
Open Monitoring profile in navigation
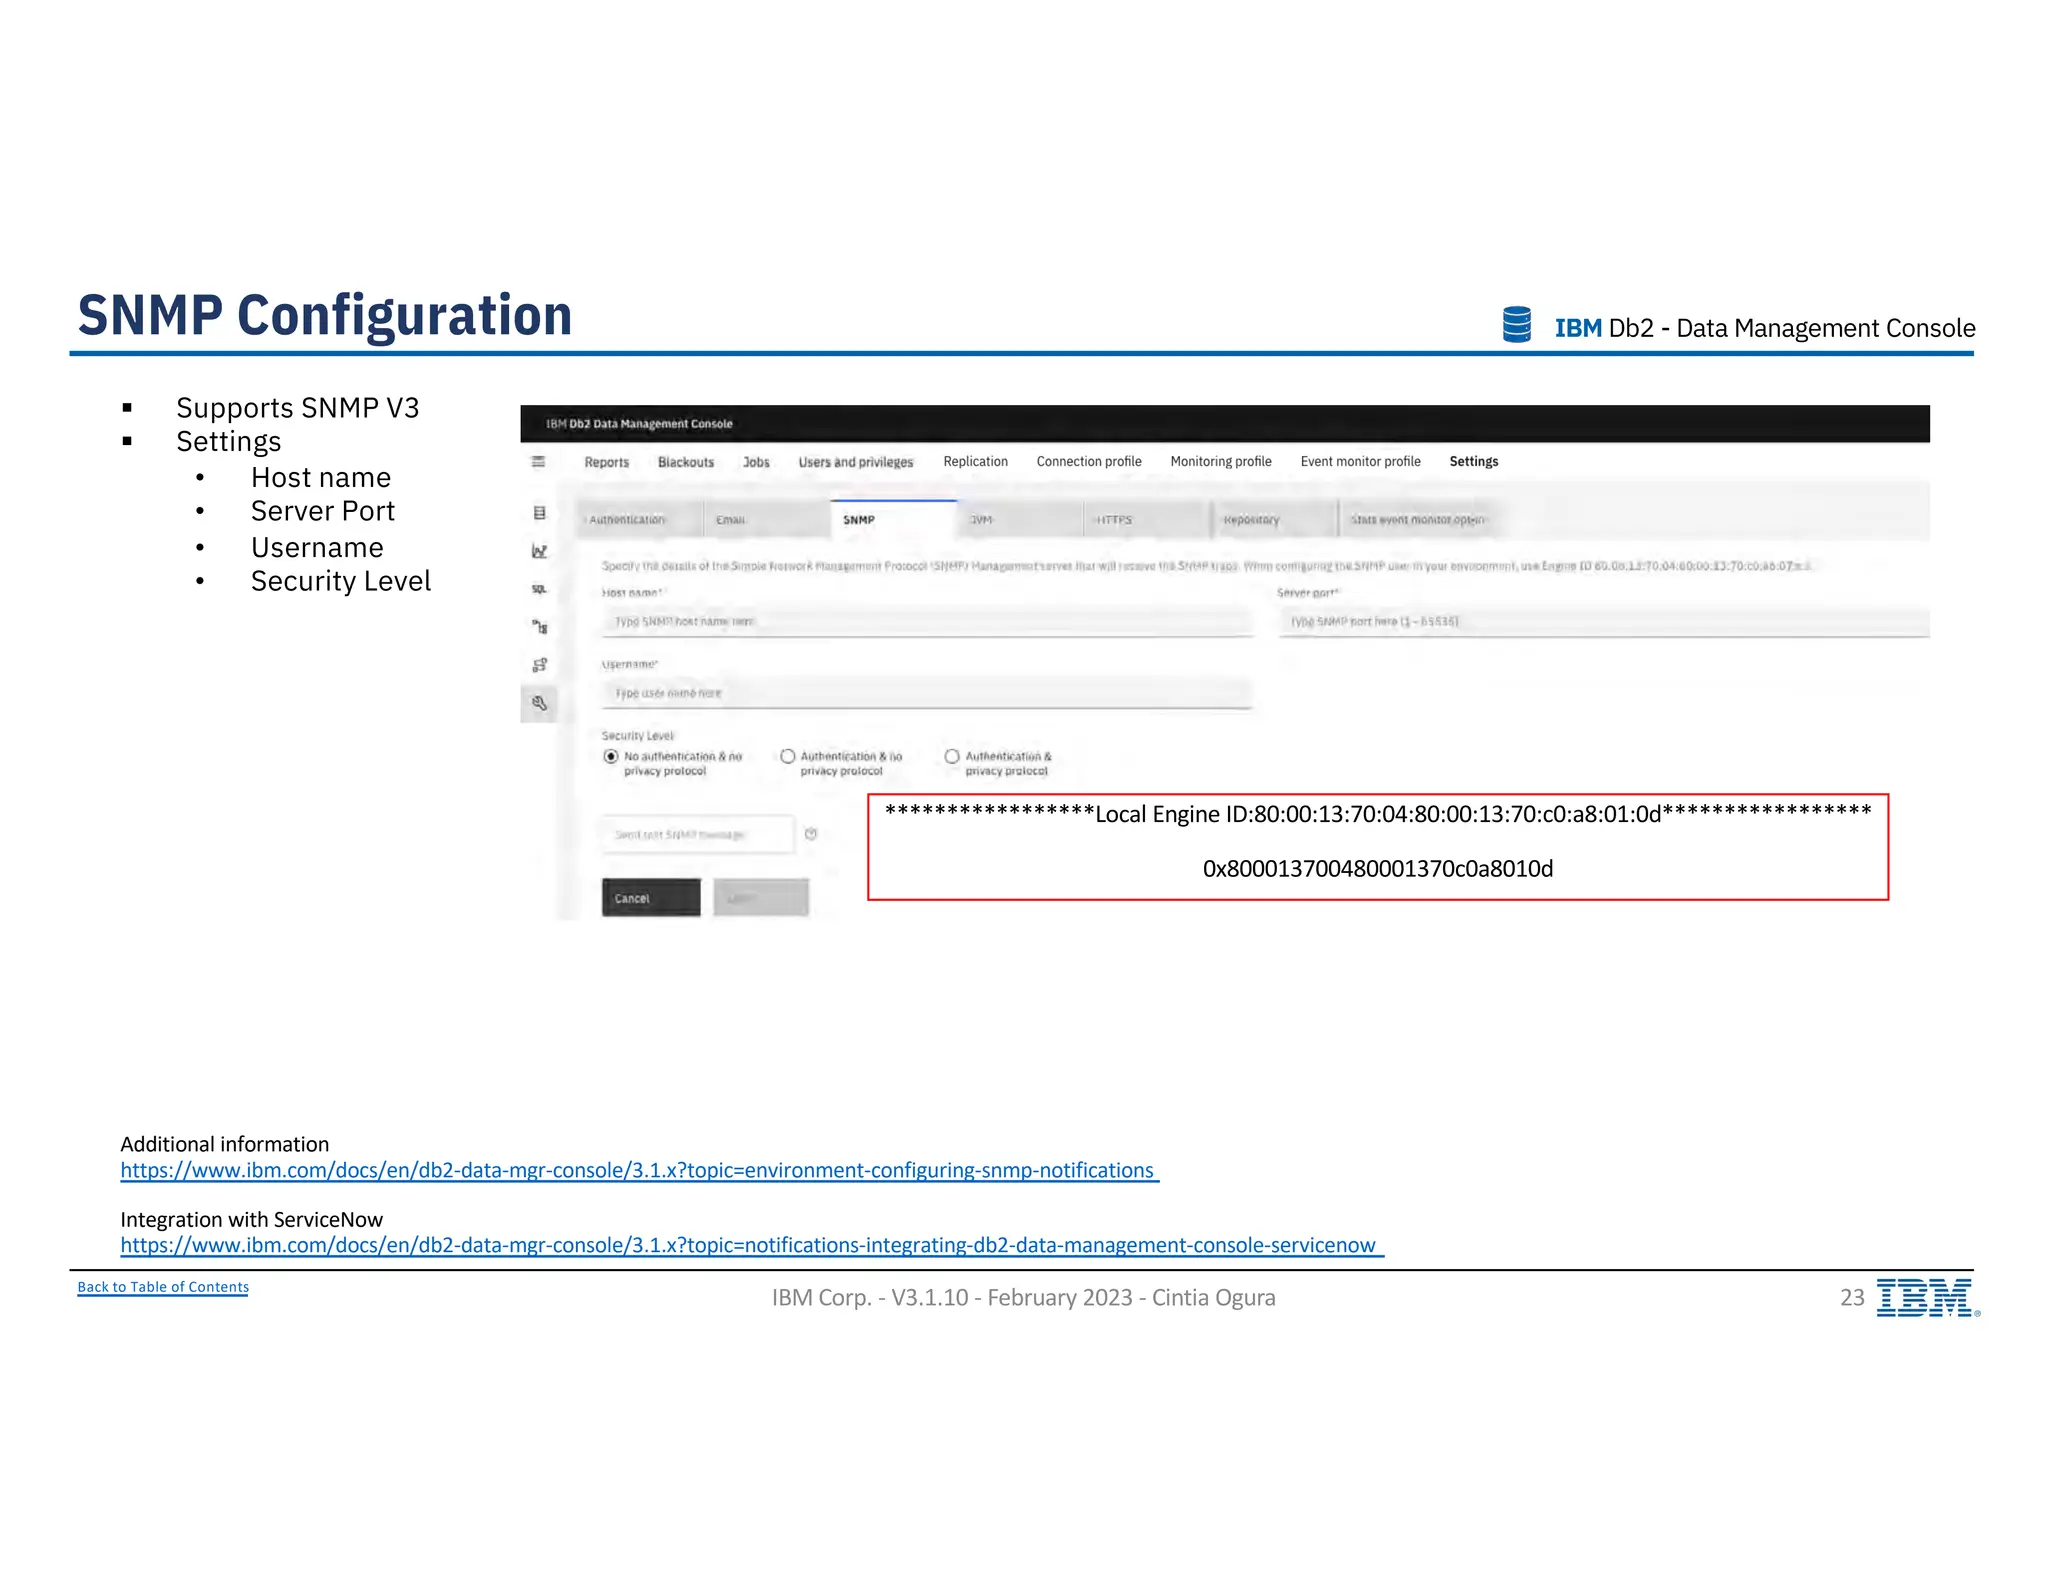pyautogui.click(x=1221, y=461)
